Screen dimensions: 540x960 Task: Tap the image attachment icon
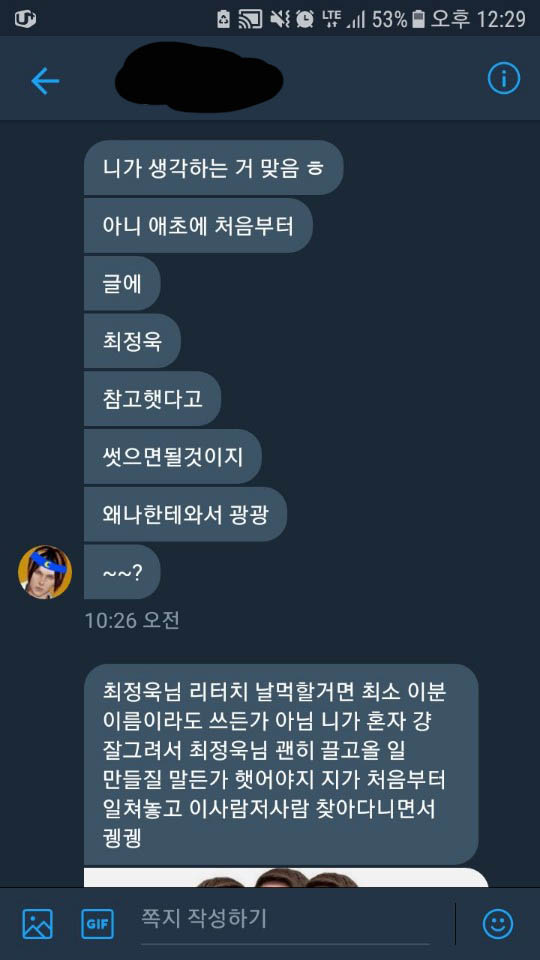pos(37,924)
